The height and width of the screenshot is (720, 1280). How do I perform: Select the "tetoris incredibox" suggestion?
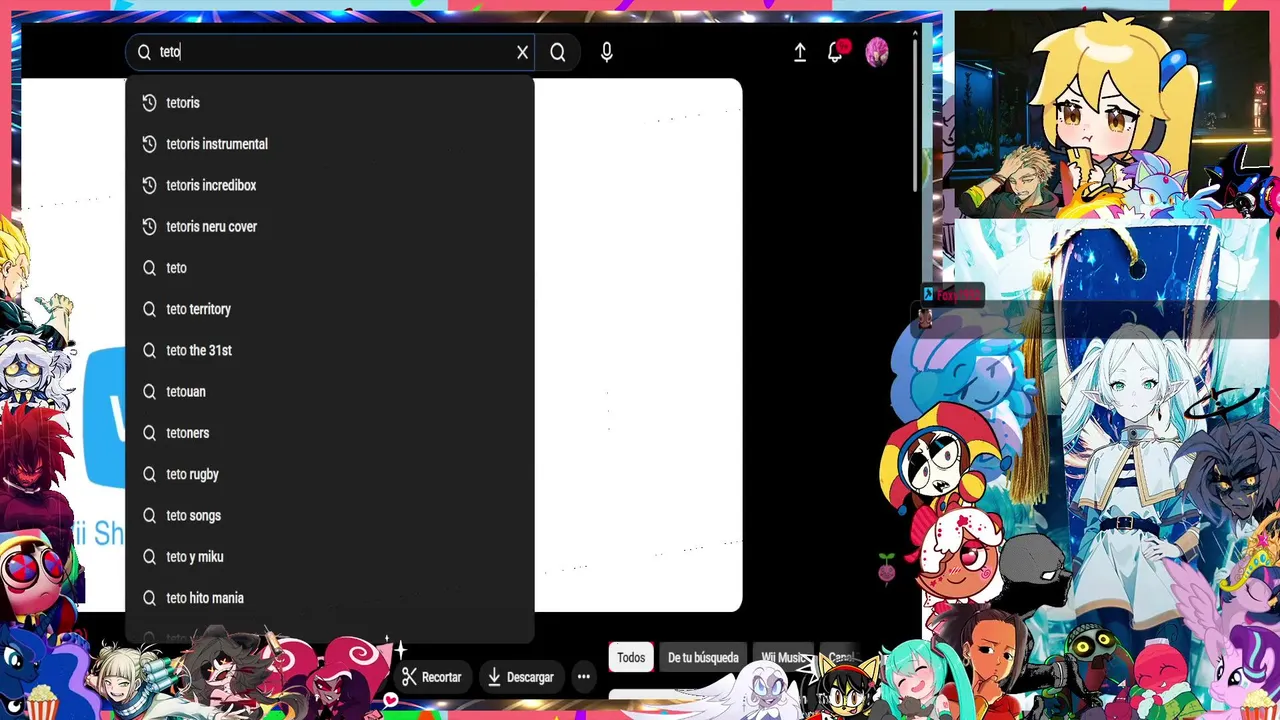(330, 185)
